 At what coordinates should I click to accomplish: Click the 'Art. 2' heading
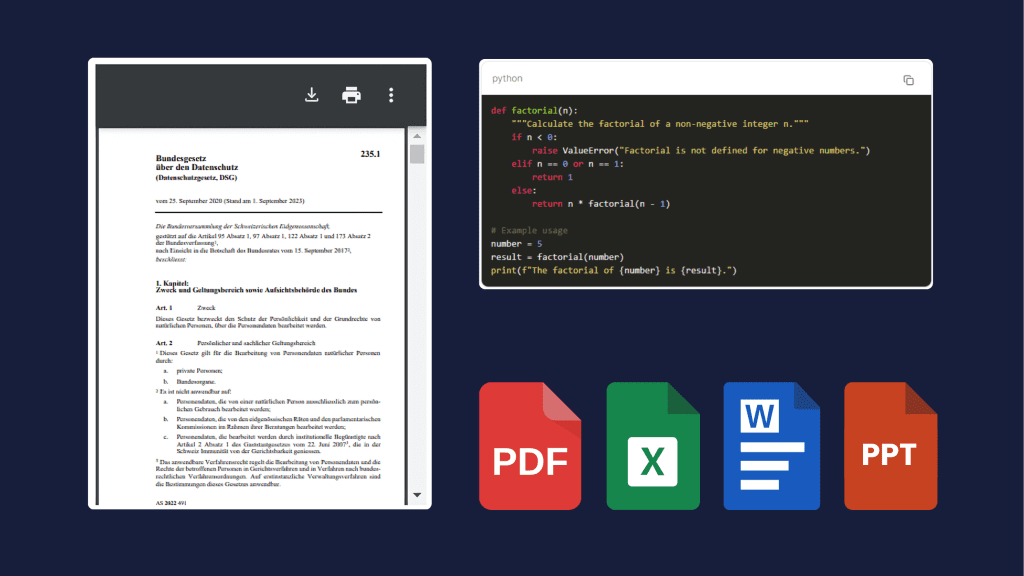164,343
